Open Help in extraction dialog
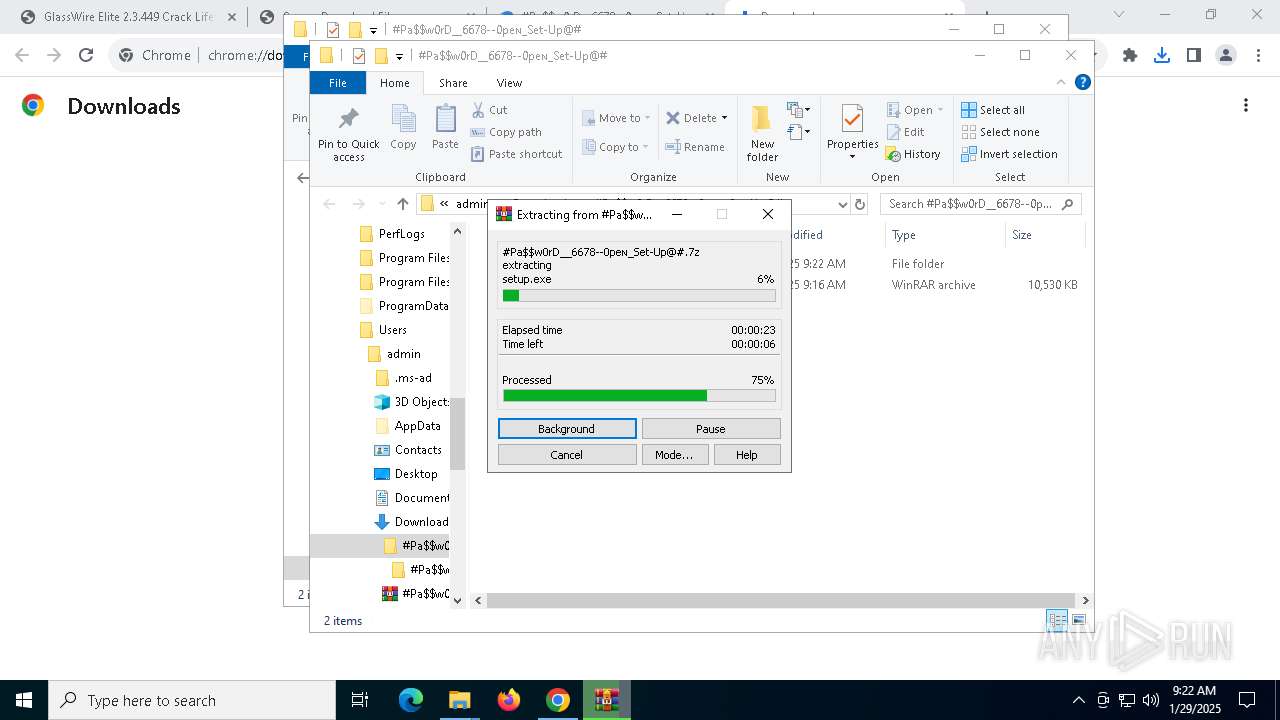The image size is (1280, 720). click(747, 454)
